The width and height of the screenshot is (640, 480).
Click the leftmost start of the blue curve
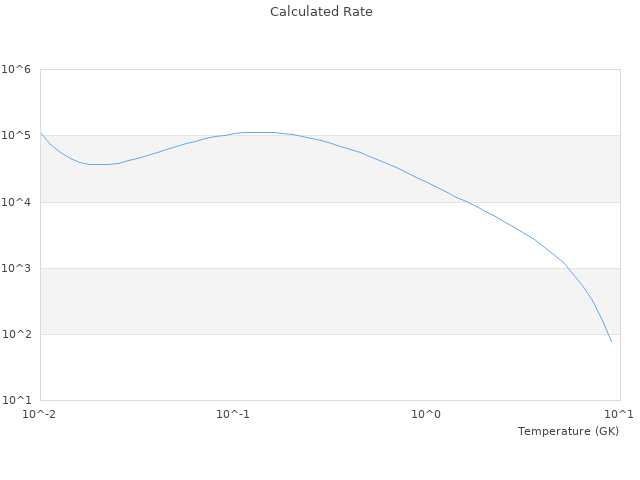[41, 133]
